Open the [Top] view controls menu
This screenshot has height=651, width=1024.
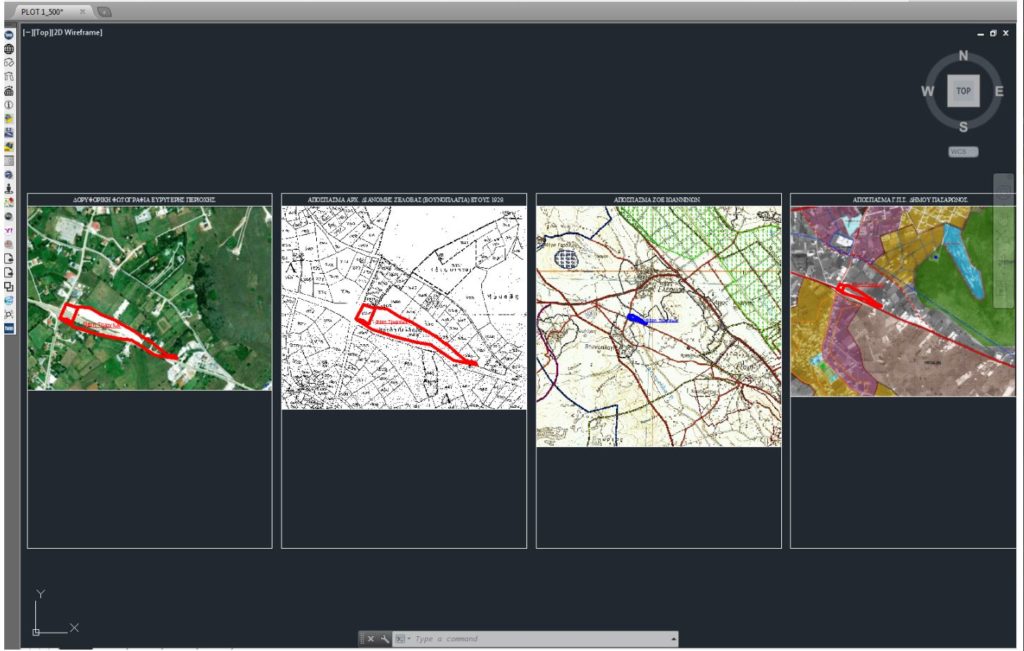coord(42,32)
